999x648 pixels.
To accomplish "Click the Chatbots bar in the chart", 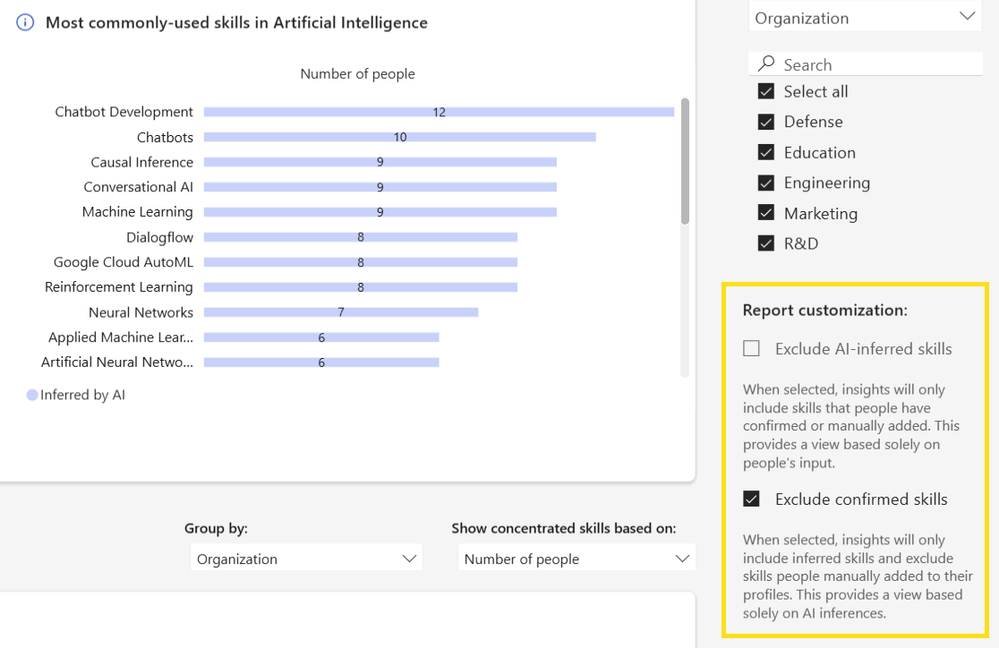I will [399, 137].
